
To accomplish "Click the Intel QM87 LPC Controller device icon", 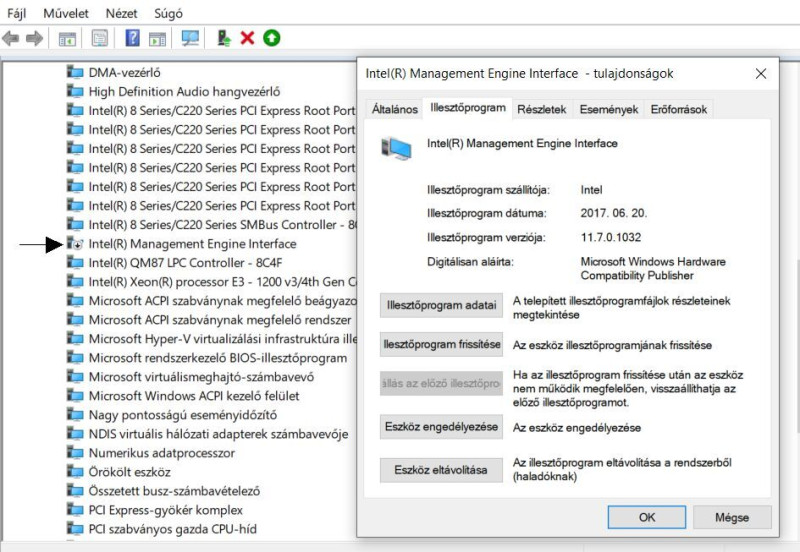I will [x=75, y=262].
